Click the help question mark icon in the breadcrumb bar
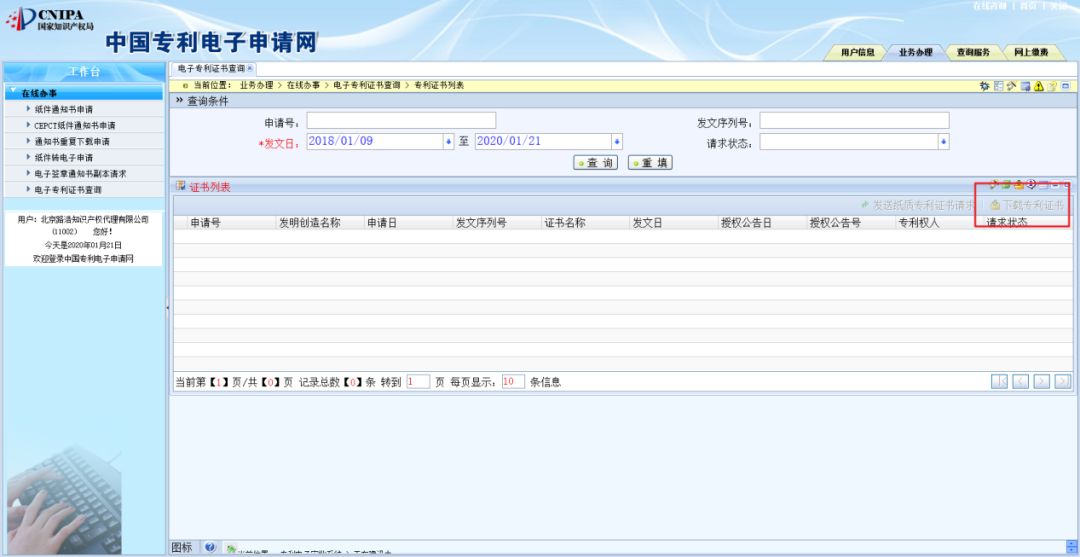This screenshot has height=557, width=1080. tap(1052, 86)
